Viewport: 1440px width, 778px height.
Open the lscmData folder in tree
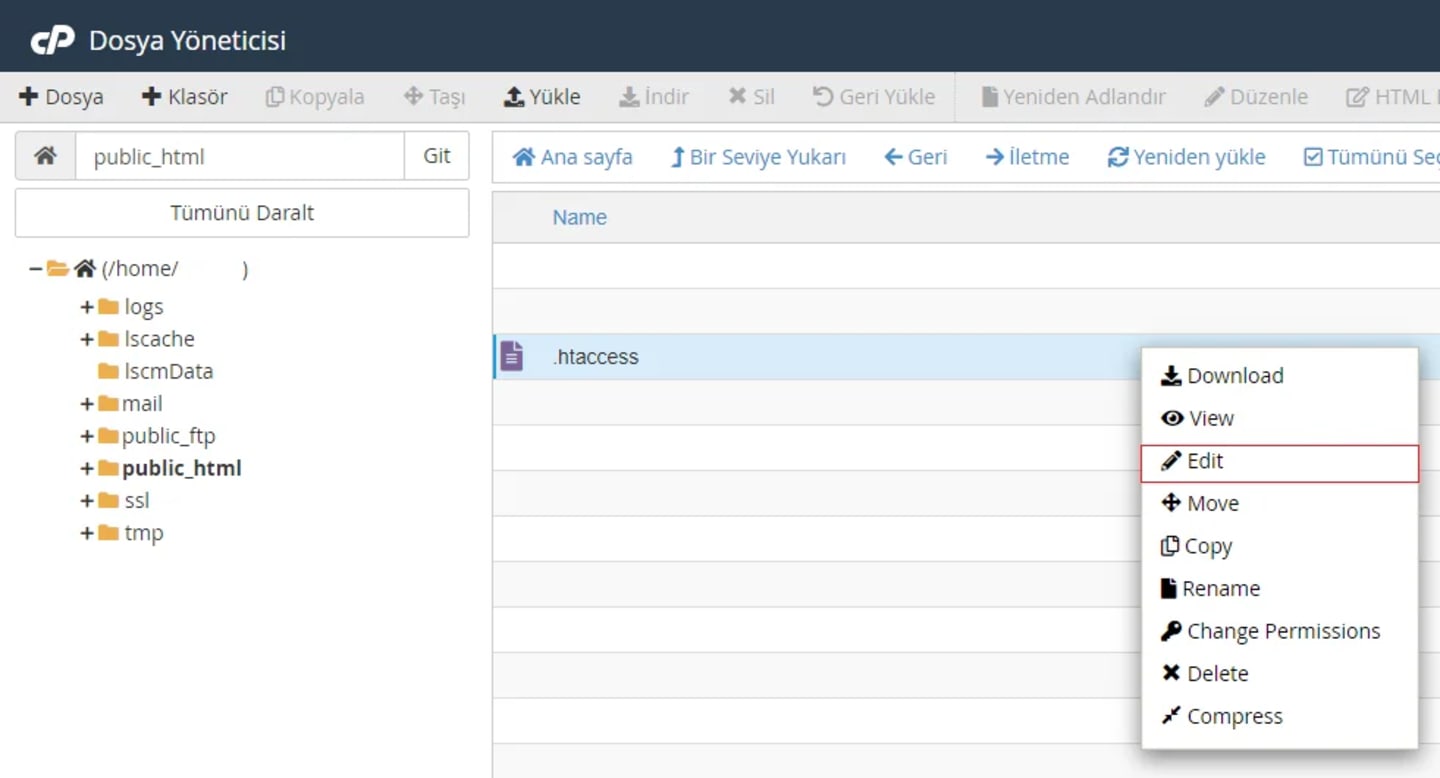coord(168,371)
